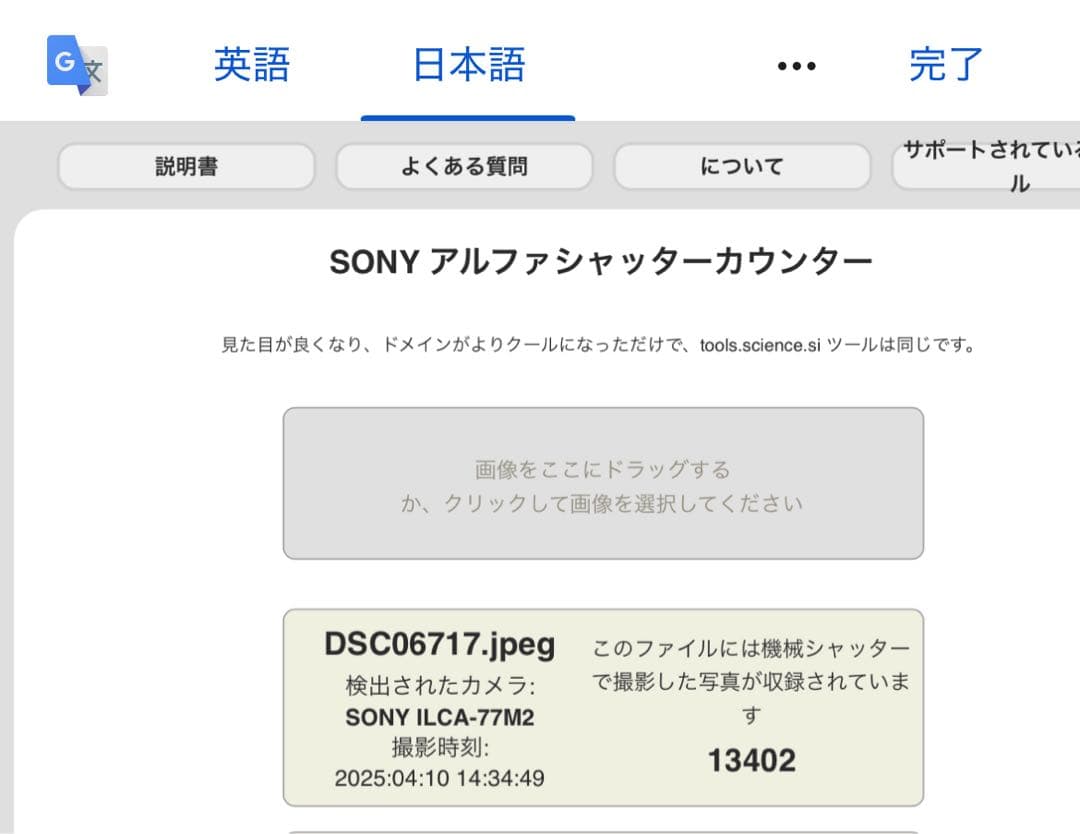This screenshot has width=1080, height=834.
Task: Tap 完了 to finish translating
Action: pyautogui.click(x=944, y=64)
